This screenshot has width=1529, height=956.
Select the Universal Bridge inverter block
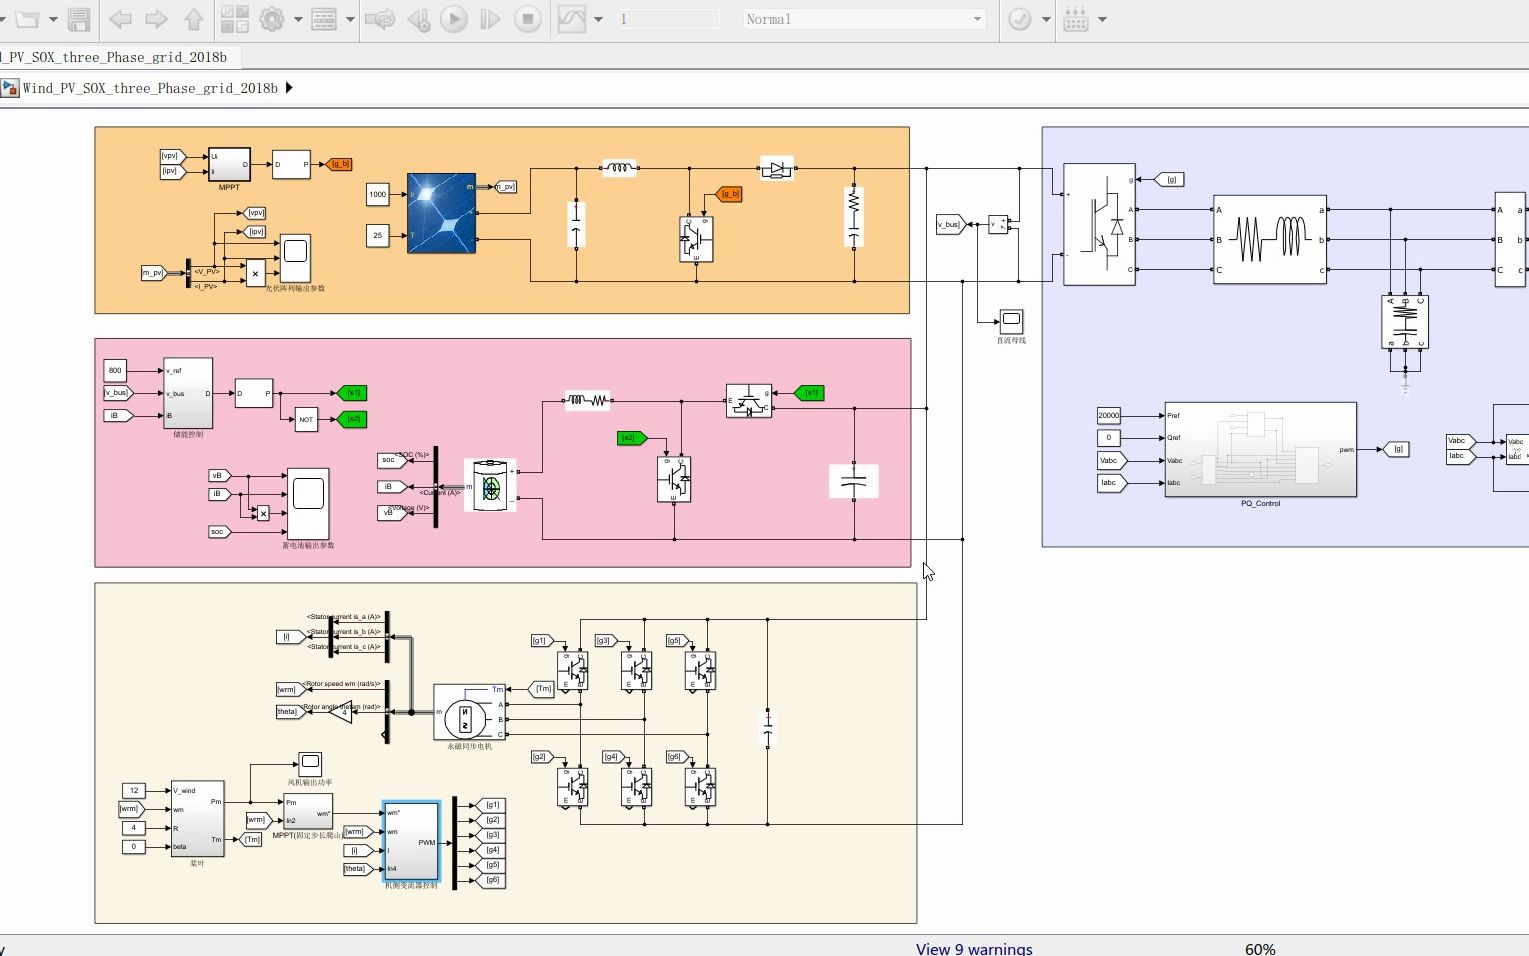pos(1099,224)
